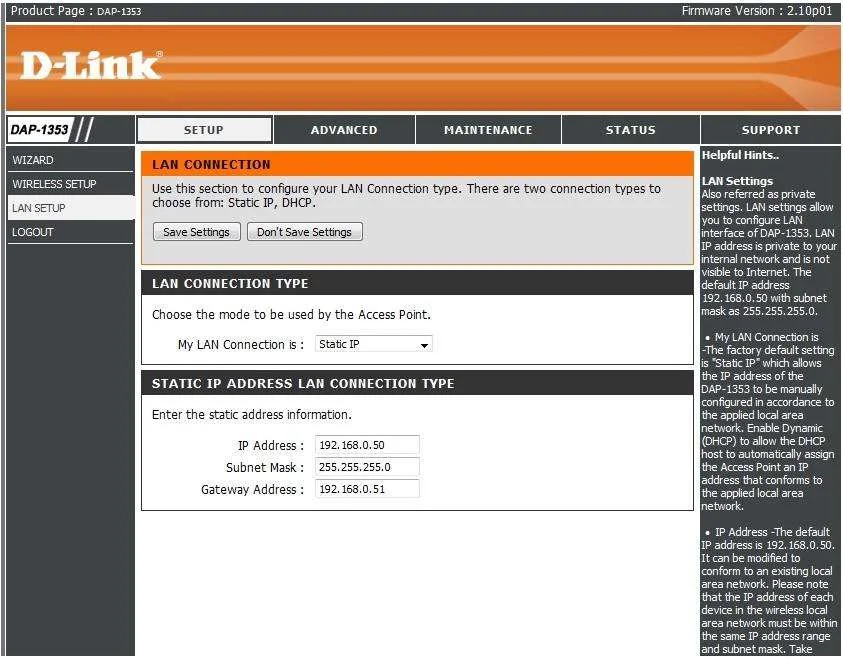Open the MAINTENANCE tab

pyautogui.click(x=488, y=130)
